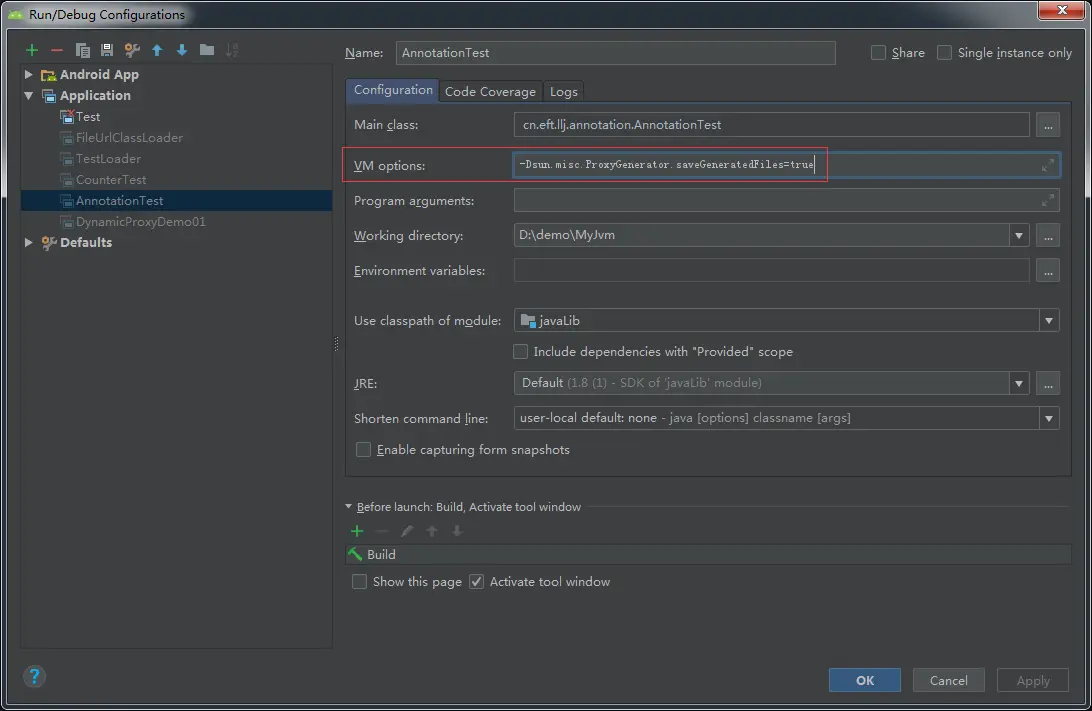Screen dimensions: 1092x711
Task: Browse for Working directory with ellipsis
Action: [x=1047, y=235]
